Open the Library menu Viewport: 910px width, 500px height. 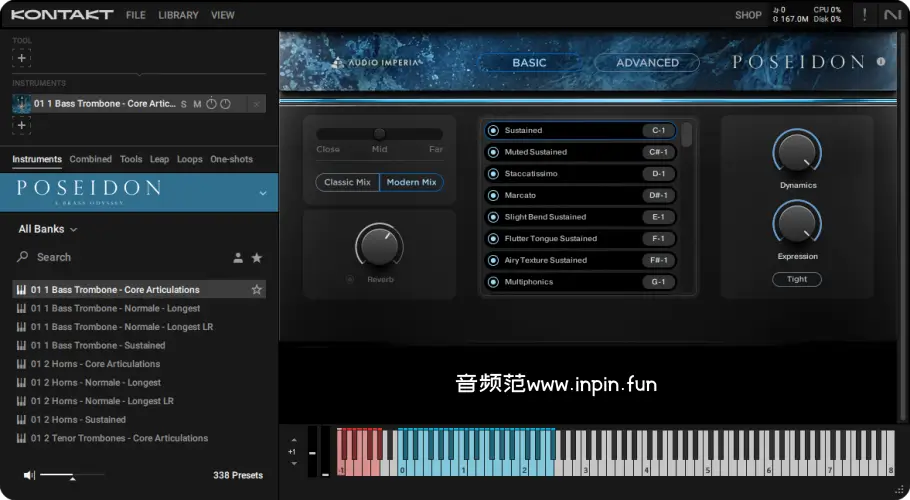pyautogui.click(x=178, y=15)
